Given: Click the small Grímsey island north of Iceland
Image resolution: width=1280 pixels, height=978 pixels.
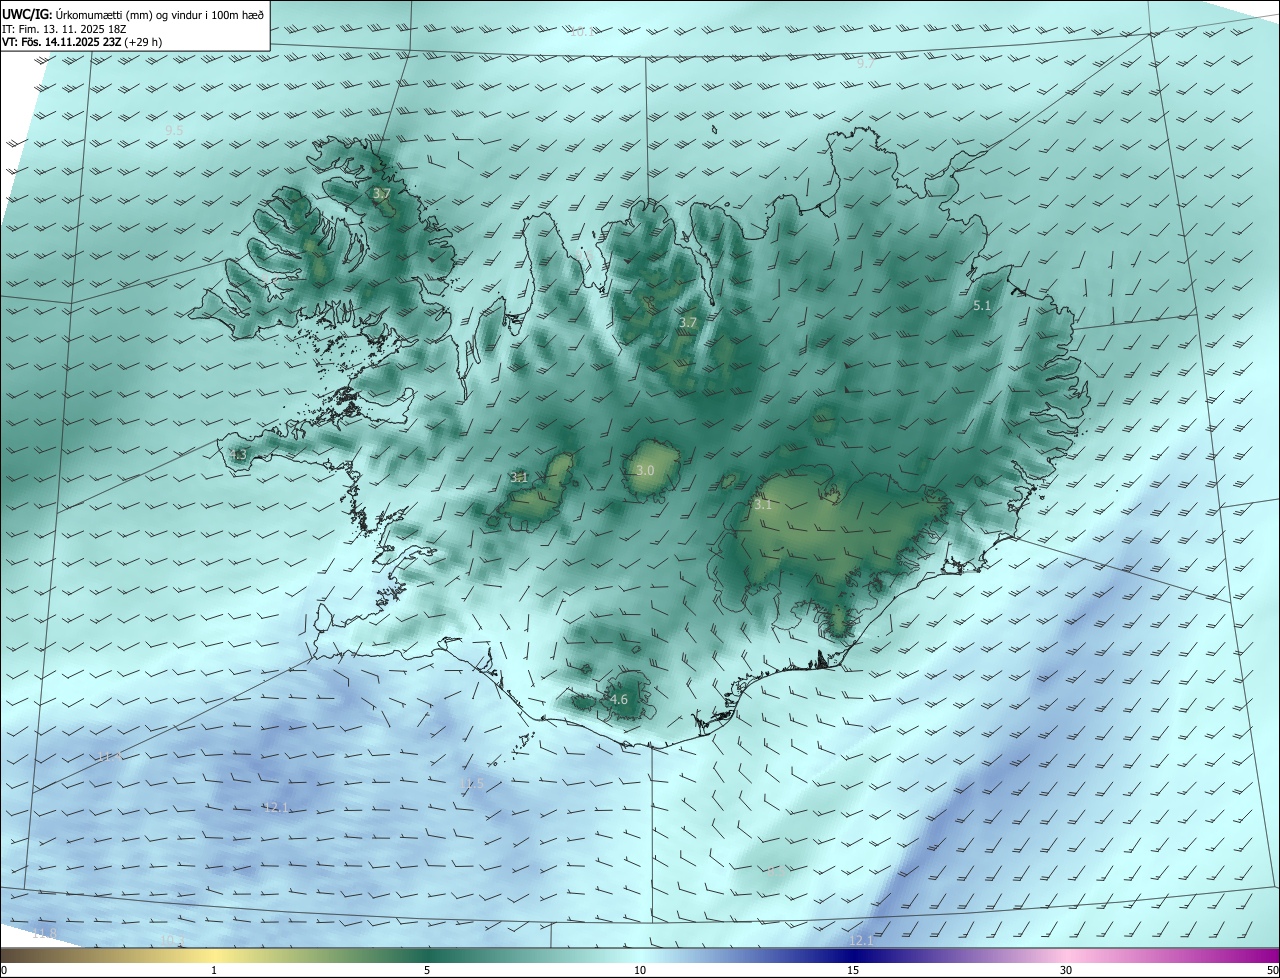Looking at the screenshot, I should [715, 129].
